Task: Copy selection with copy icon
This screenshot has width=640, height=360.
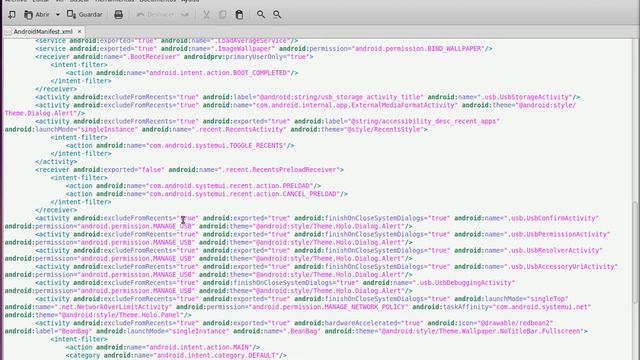Action: pyautogui.click(x=222, y=15)
